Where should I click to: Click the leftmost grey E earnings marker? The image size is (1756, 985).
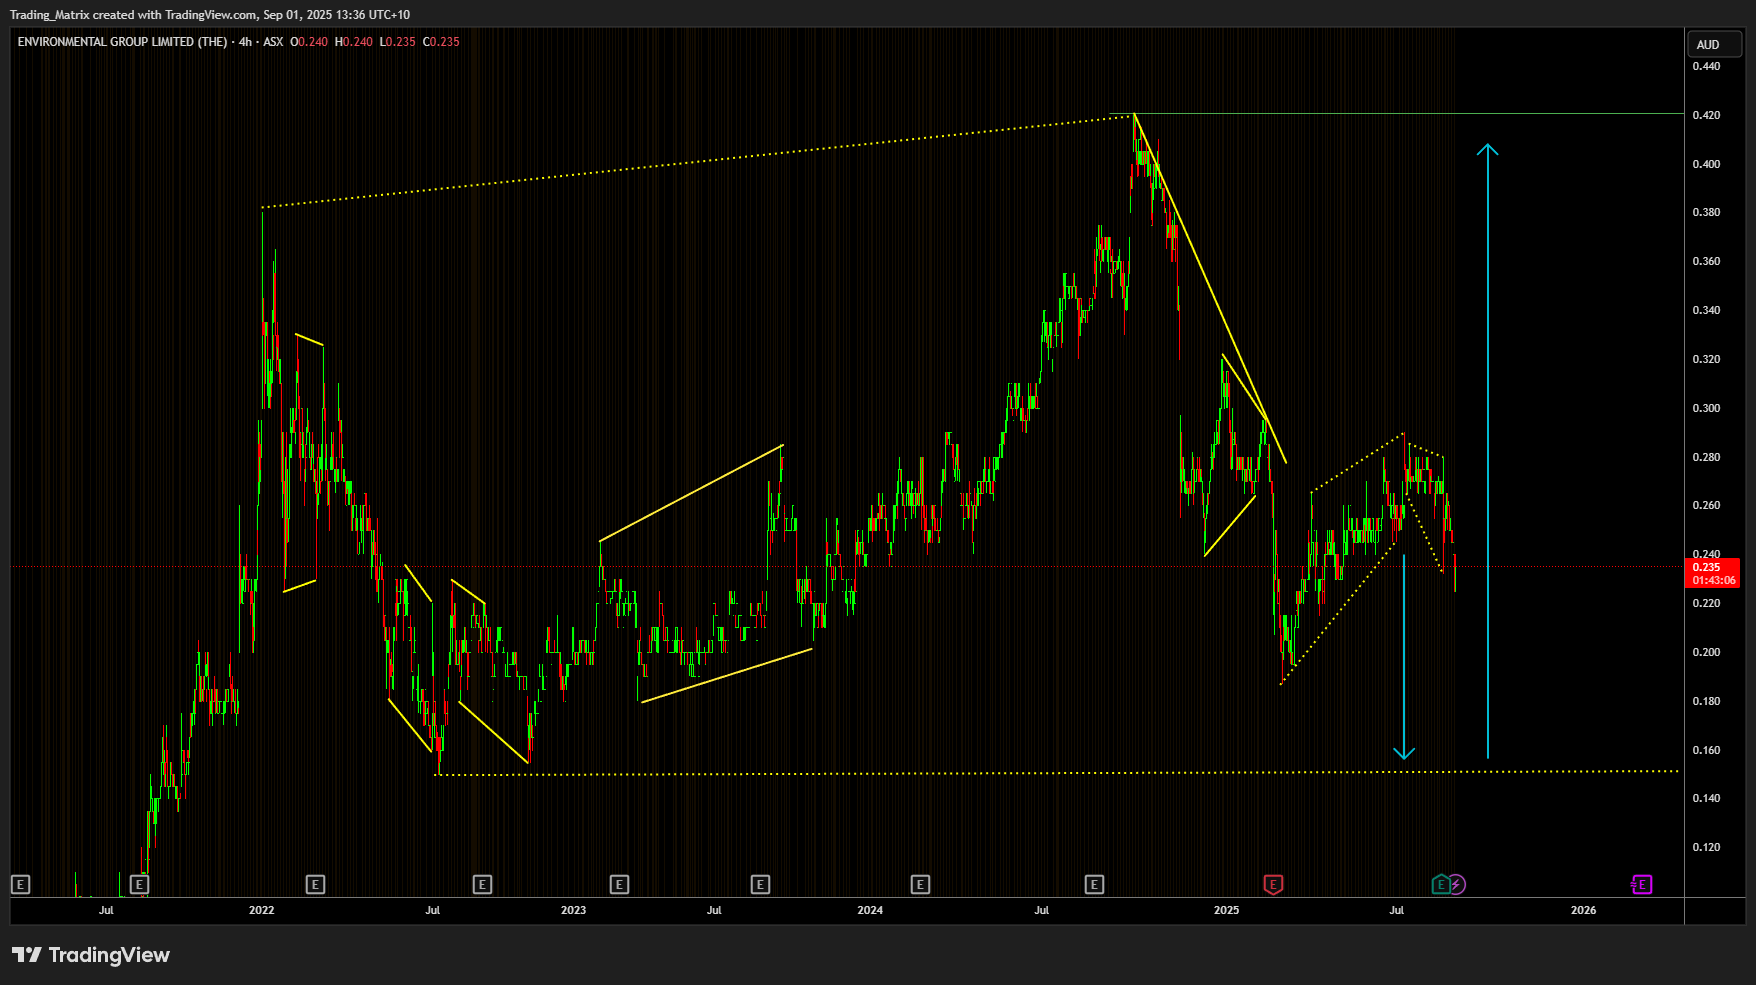tap(20, 884)
